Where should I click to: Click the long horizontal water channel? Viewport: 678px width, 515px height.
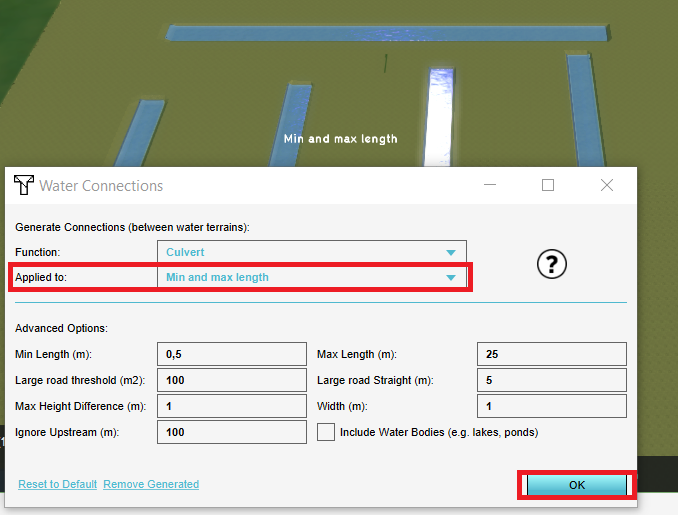388,33
